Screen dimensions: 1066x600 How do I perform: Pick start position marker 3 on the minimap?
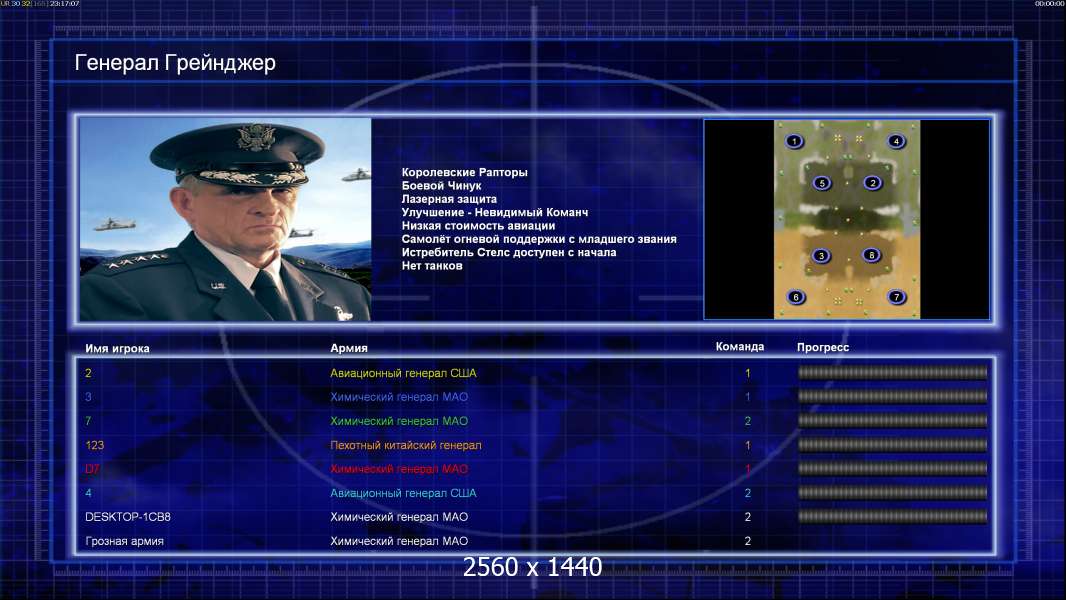821,255
